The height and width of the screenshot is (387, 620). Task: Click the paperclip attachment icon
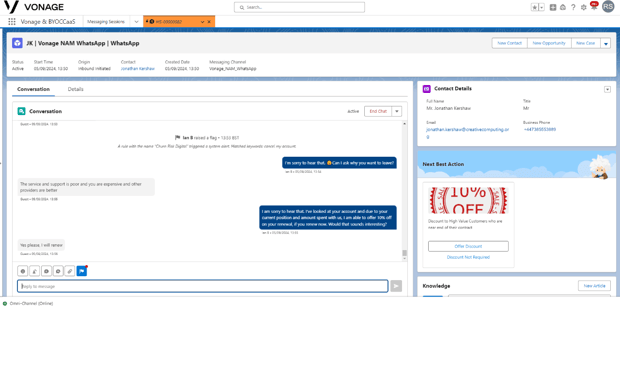pos(70,271)
